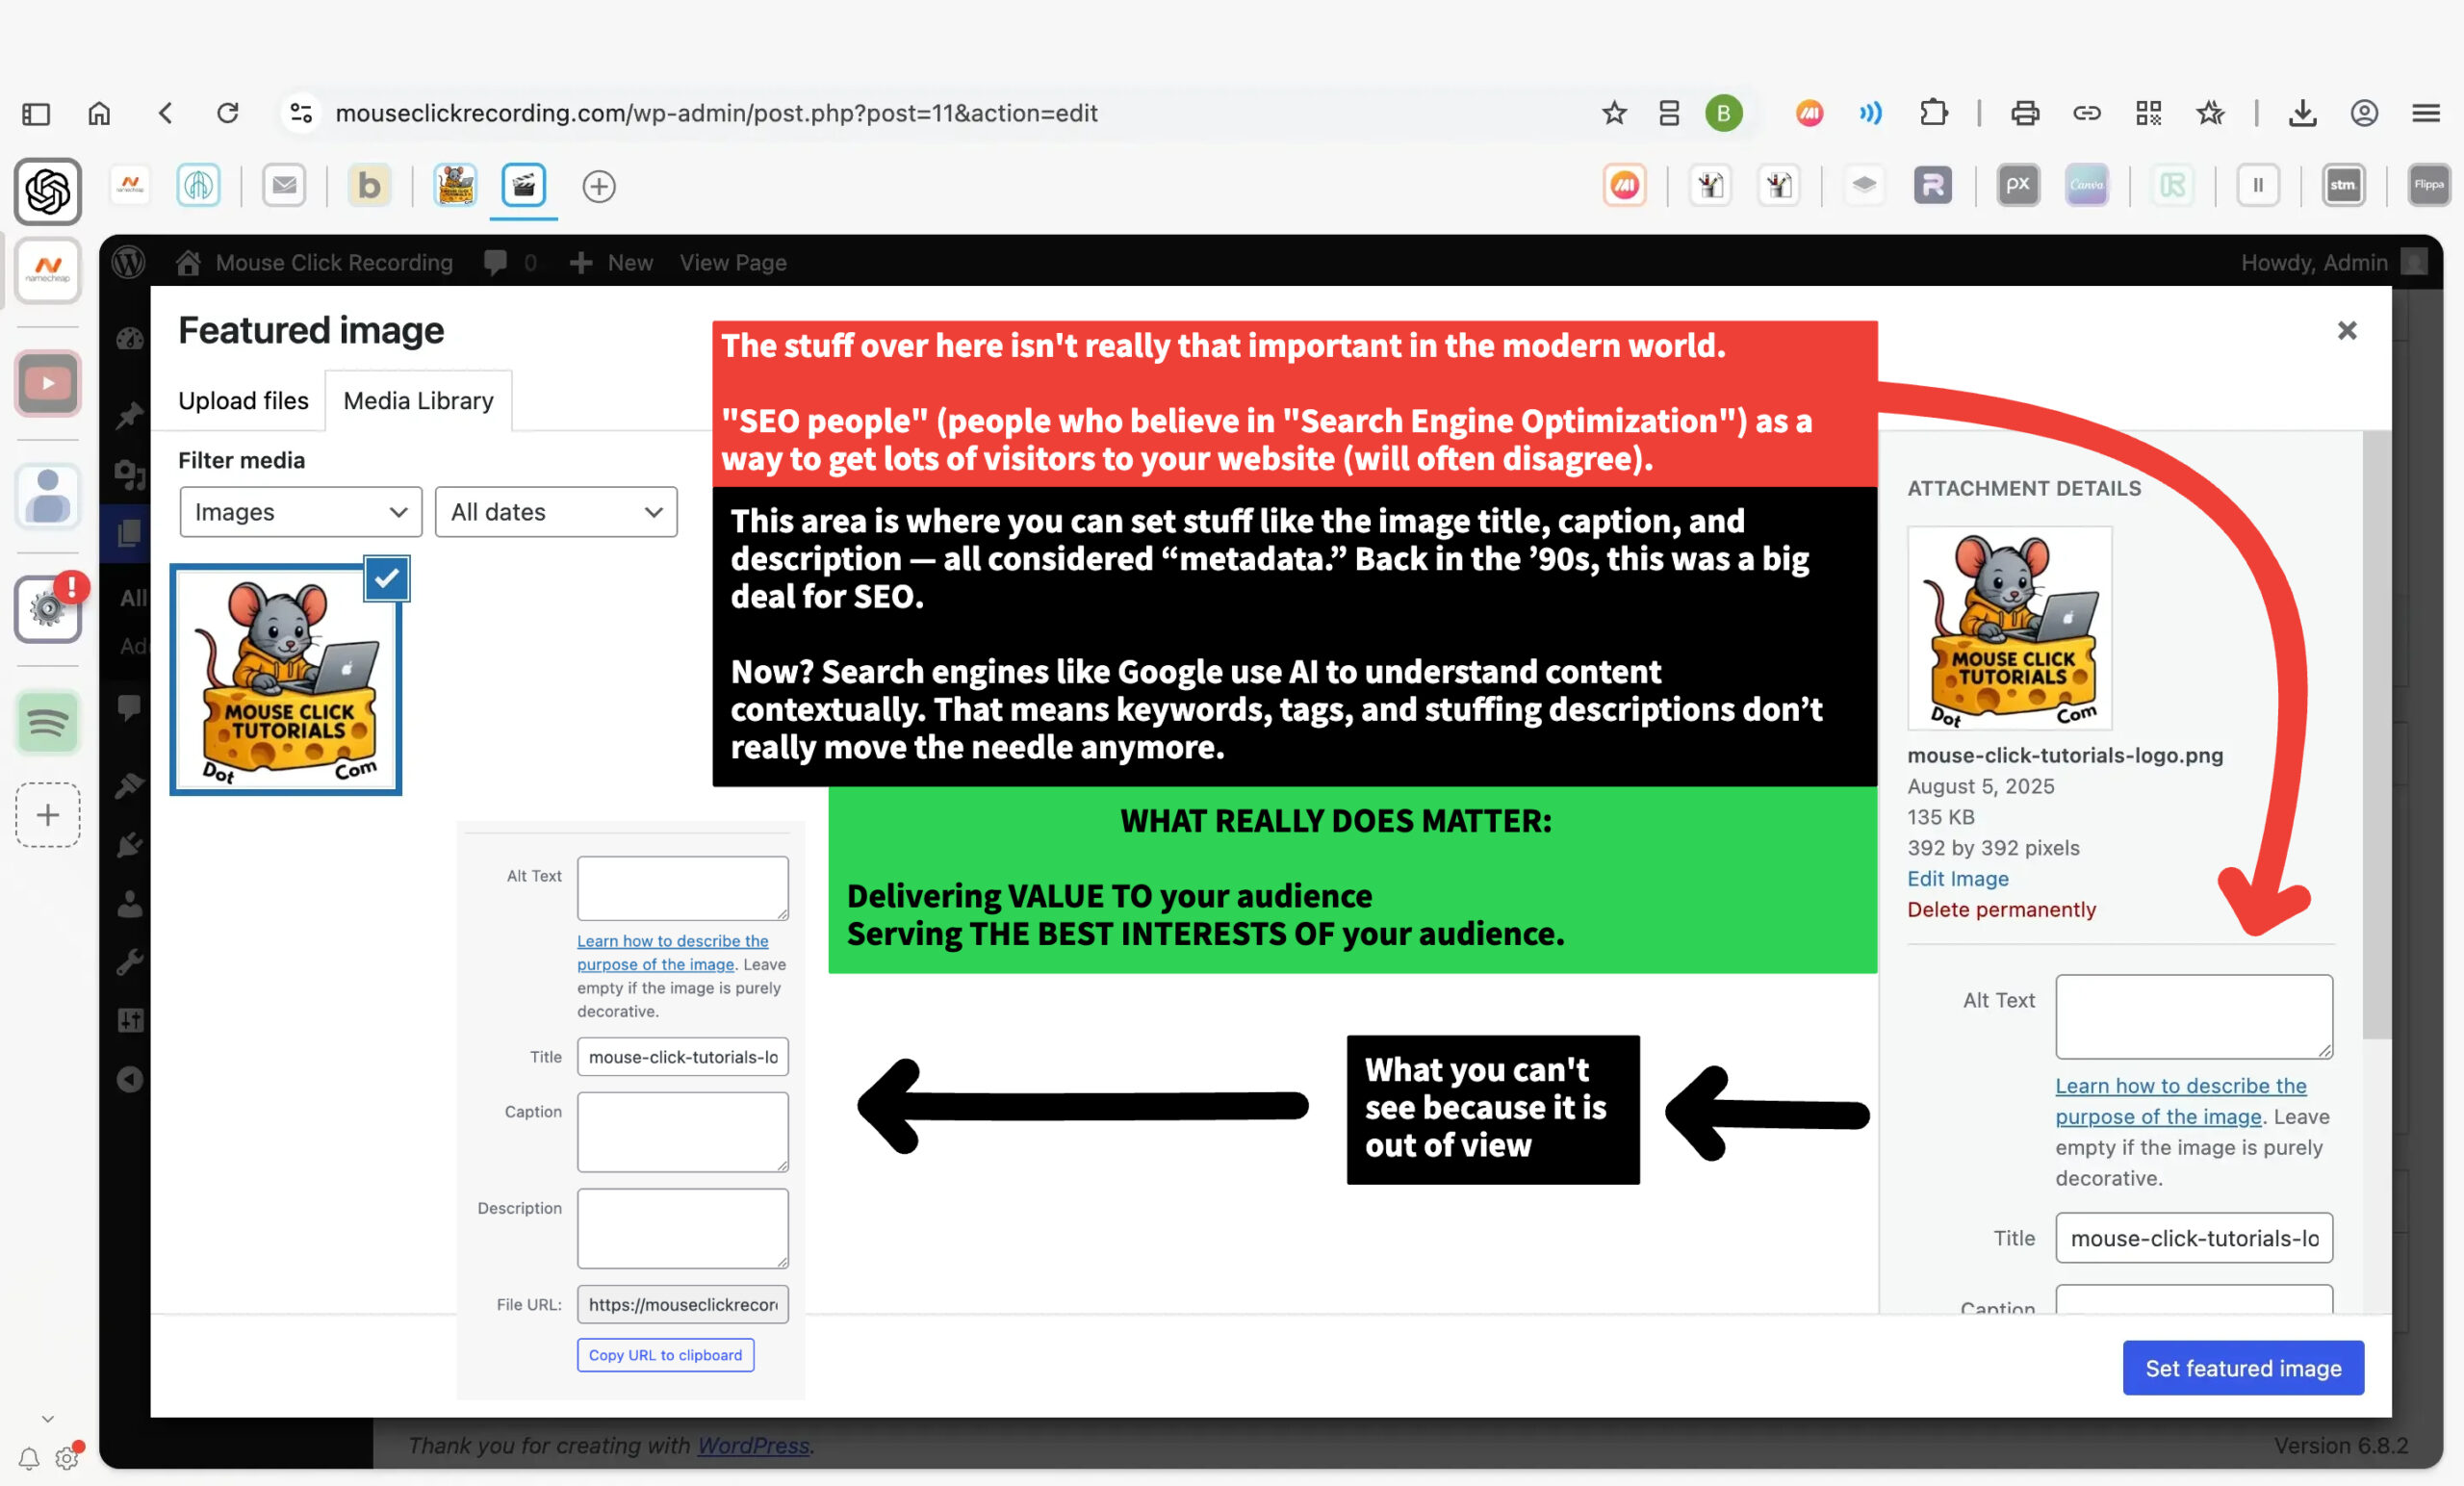
Task: Click the attachment details scrollbar
Action: tap(2376, 735)
